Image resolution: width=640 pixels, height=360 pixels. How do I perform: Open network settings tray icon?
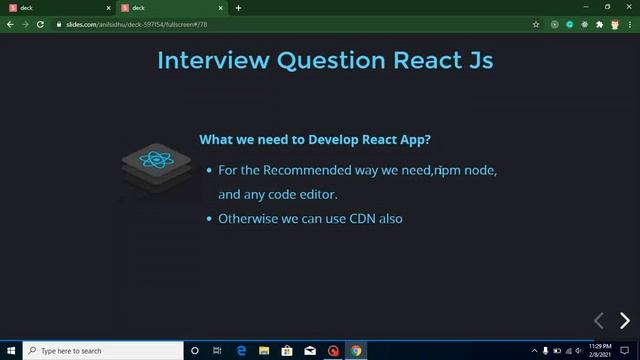[569, 351]
